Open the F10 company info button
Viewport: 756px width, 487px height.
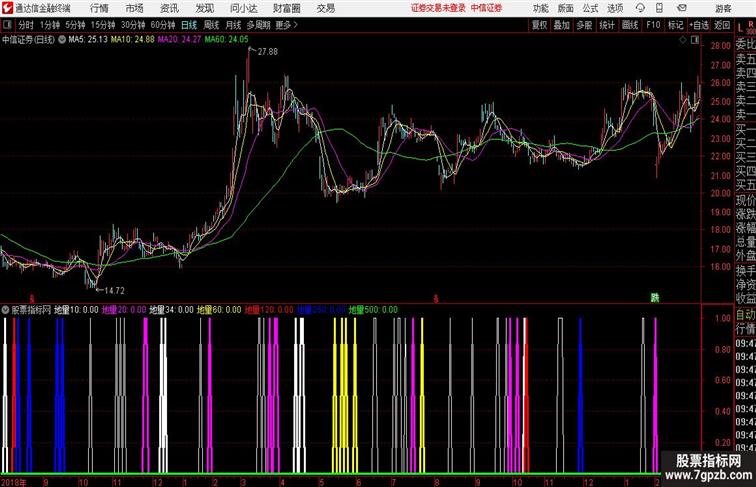click(x=653, y=25)
